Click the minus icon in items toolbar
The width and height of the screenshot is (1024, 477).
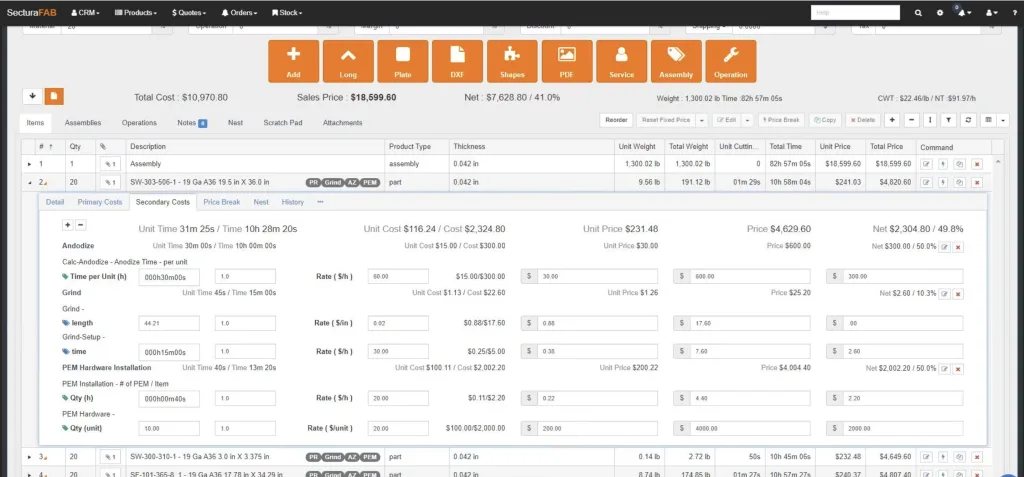[x=912, y=120]
